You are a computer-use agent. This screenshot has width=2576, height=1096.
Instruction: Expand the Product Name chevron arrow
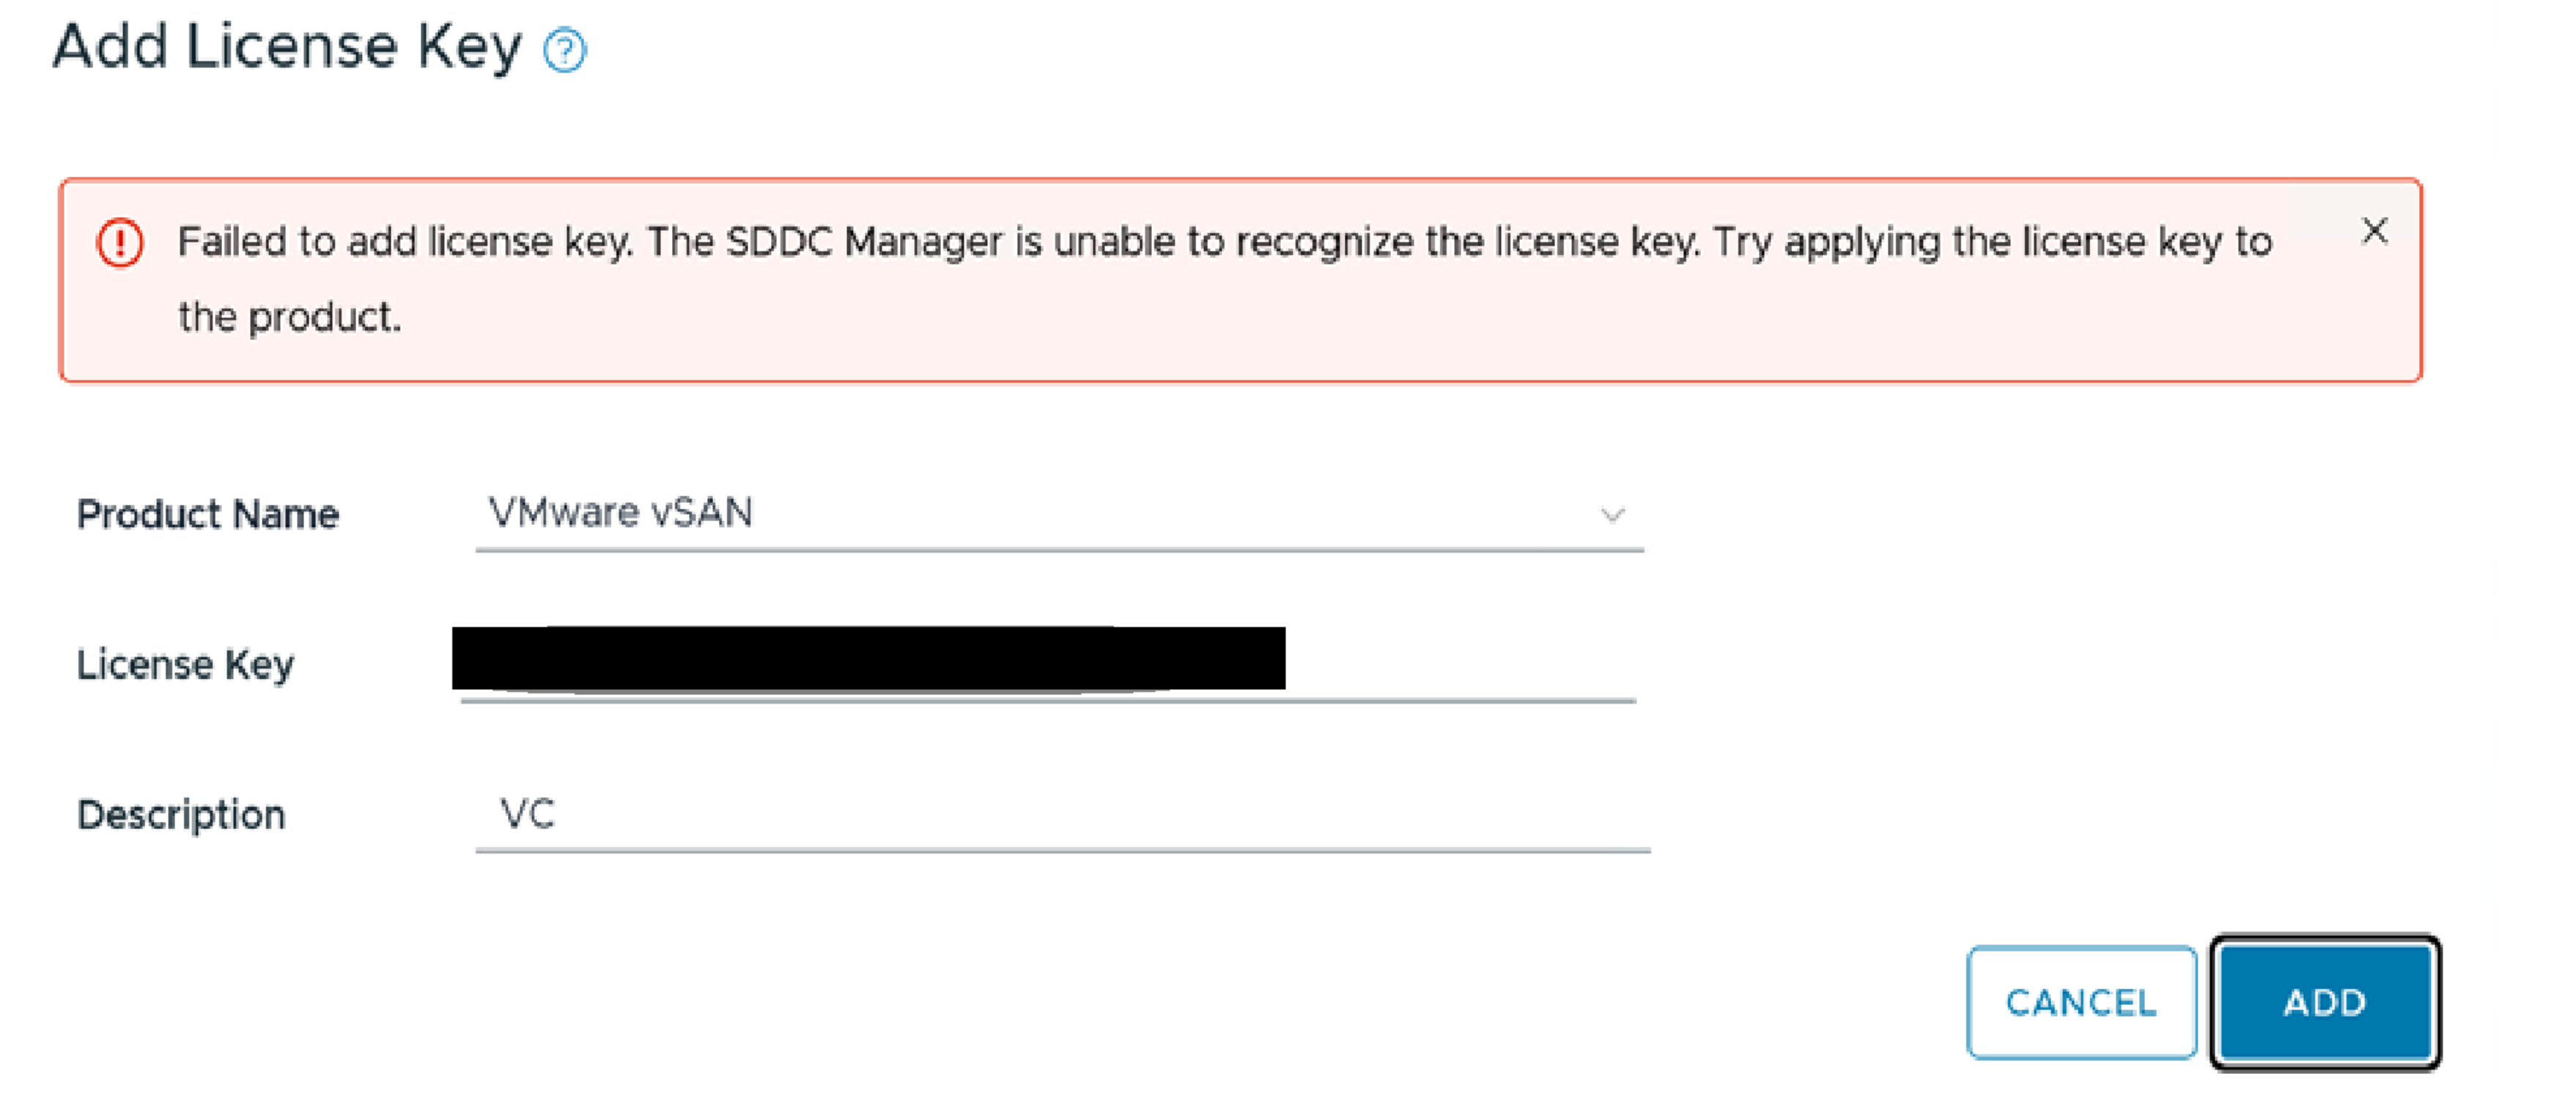click(1611, 515)
